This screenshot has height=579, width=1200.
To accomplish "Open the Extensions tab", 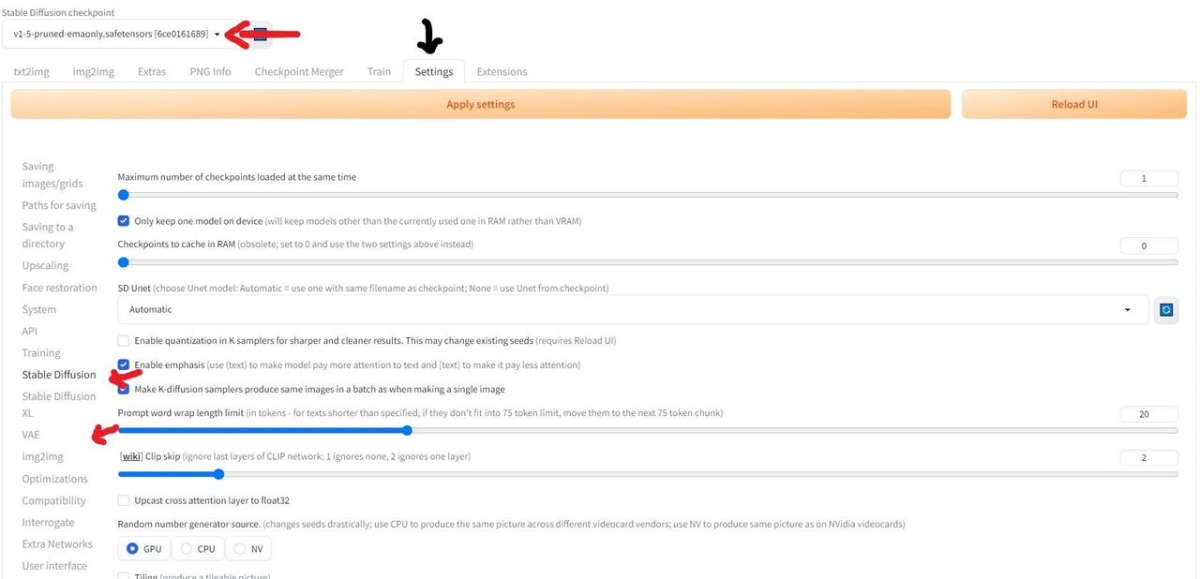I will click(502, 72).
